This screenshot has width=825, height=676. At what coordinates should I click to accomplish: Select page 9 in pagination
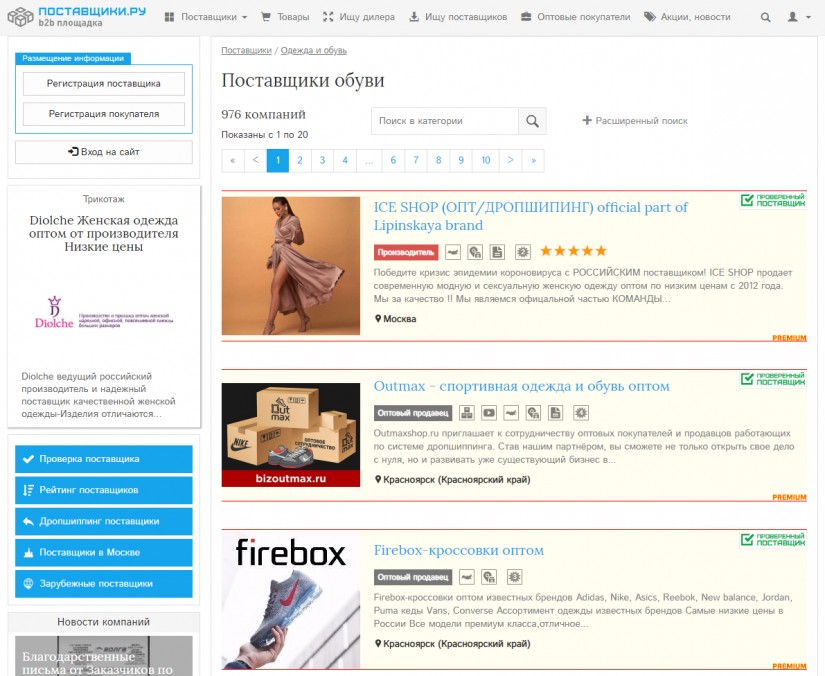click(x=461, y=160)
